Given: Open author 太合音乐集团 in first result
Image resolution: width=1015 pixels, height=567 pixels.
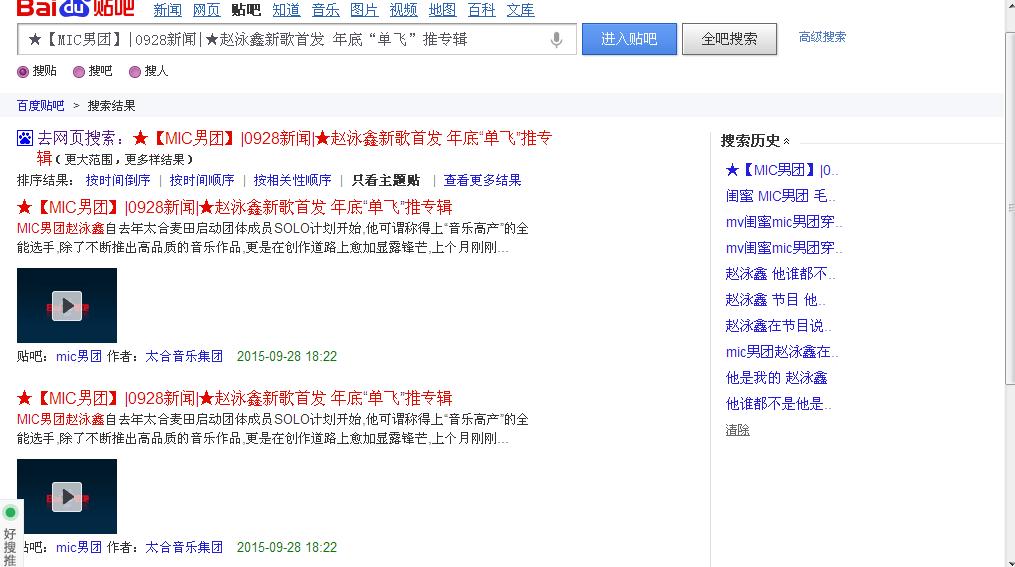Looking at the screenshot, I should (184, 356).
